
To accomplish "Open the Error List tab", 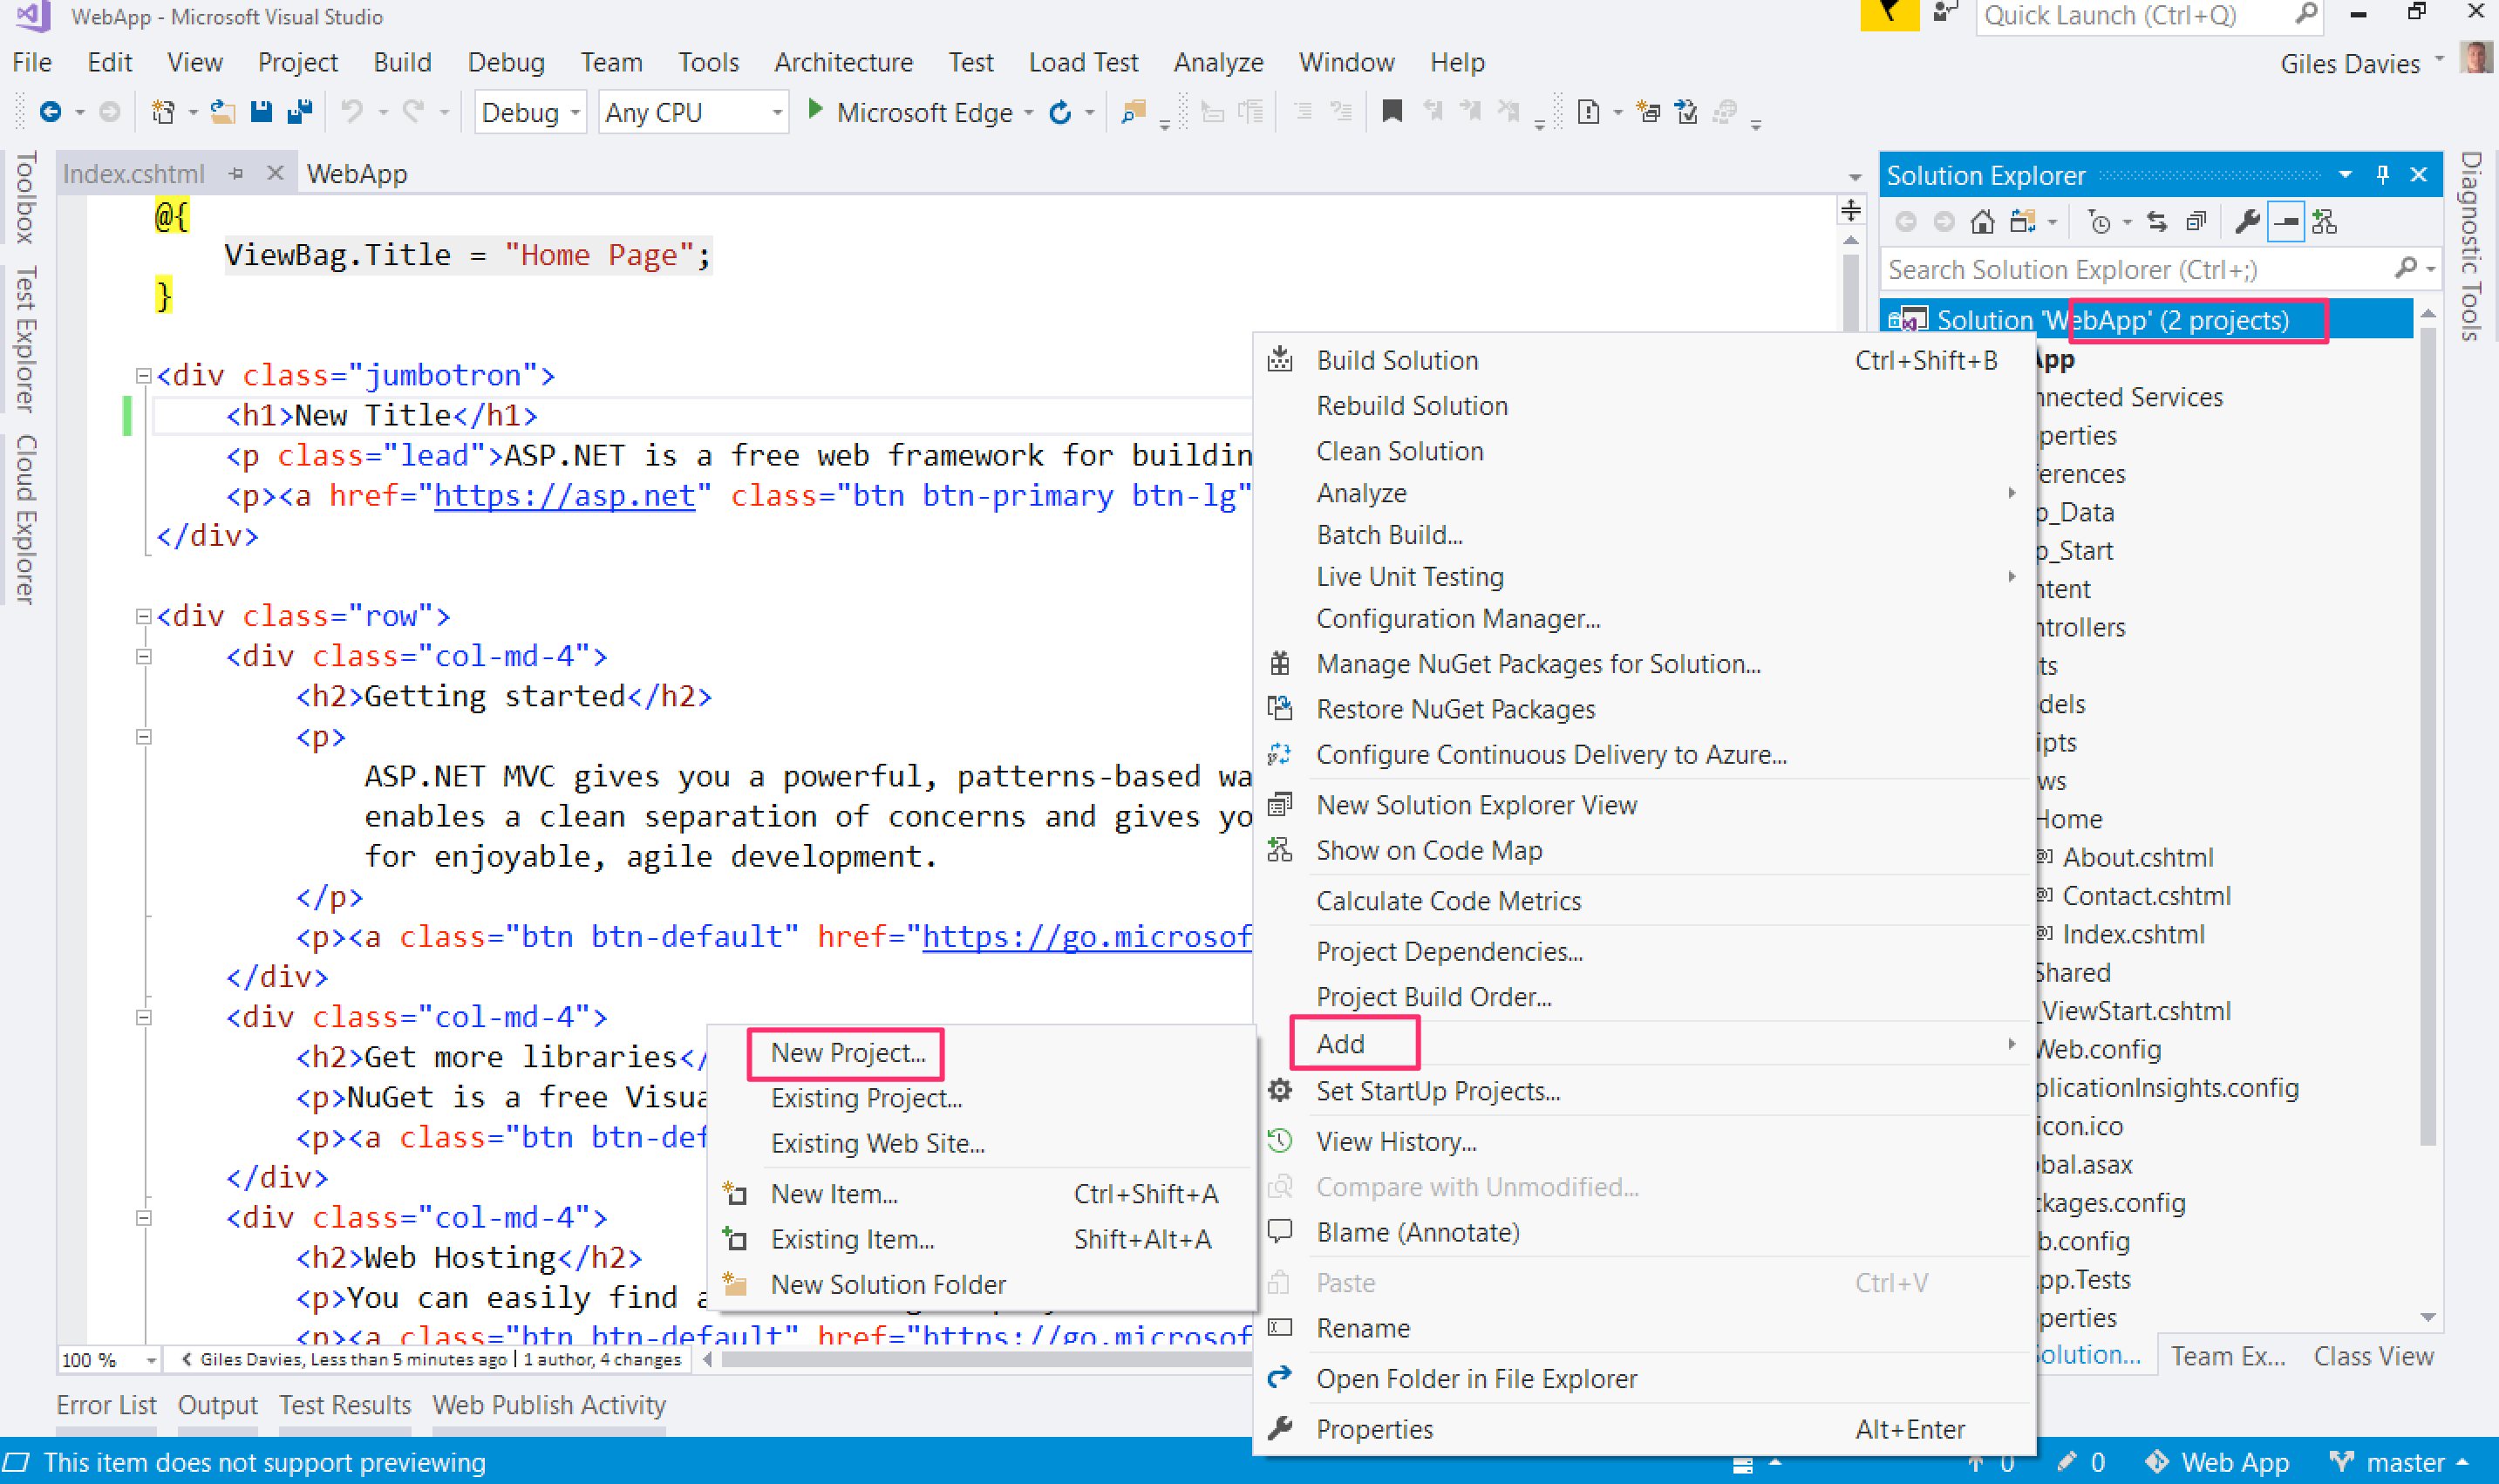I will [x=106, y=1405].
